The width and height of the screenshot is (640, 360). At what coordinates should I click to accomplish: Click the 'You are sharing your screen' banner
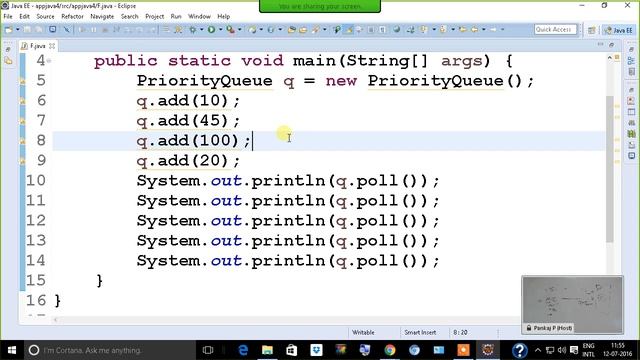point(320,6)
